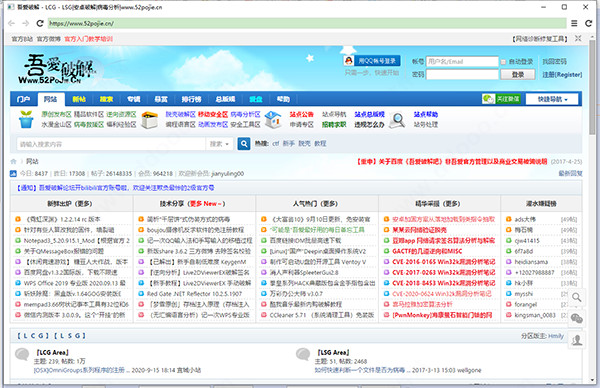Screen dimensions: 600x388
Task: Click the user kingsman_0083
Action: pos(535,315)
